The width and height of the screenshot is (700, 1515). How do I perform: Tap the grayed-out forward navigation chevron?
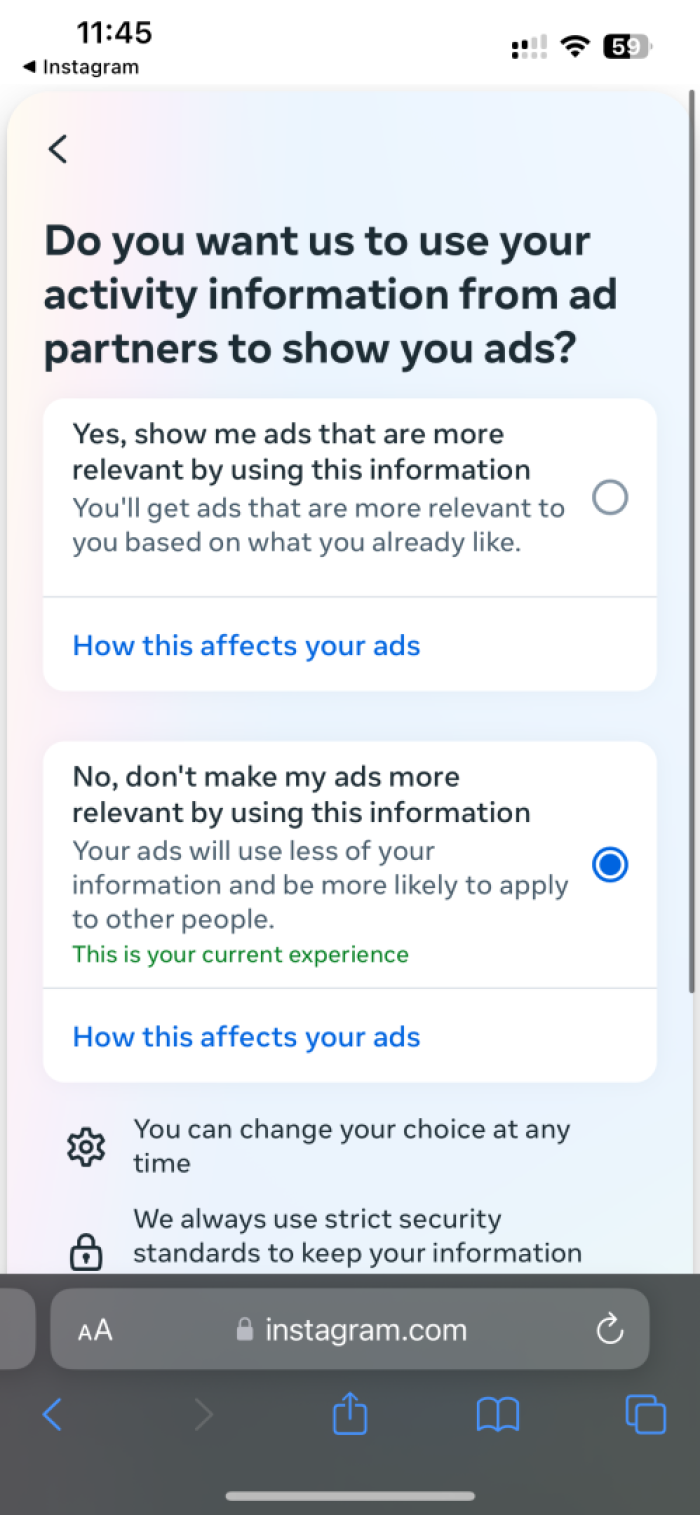[x=203, y=1414]
